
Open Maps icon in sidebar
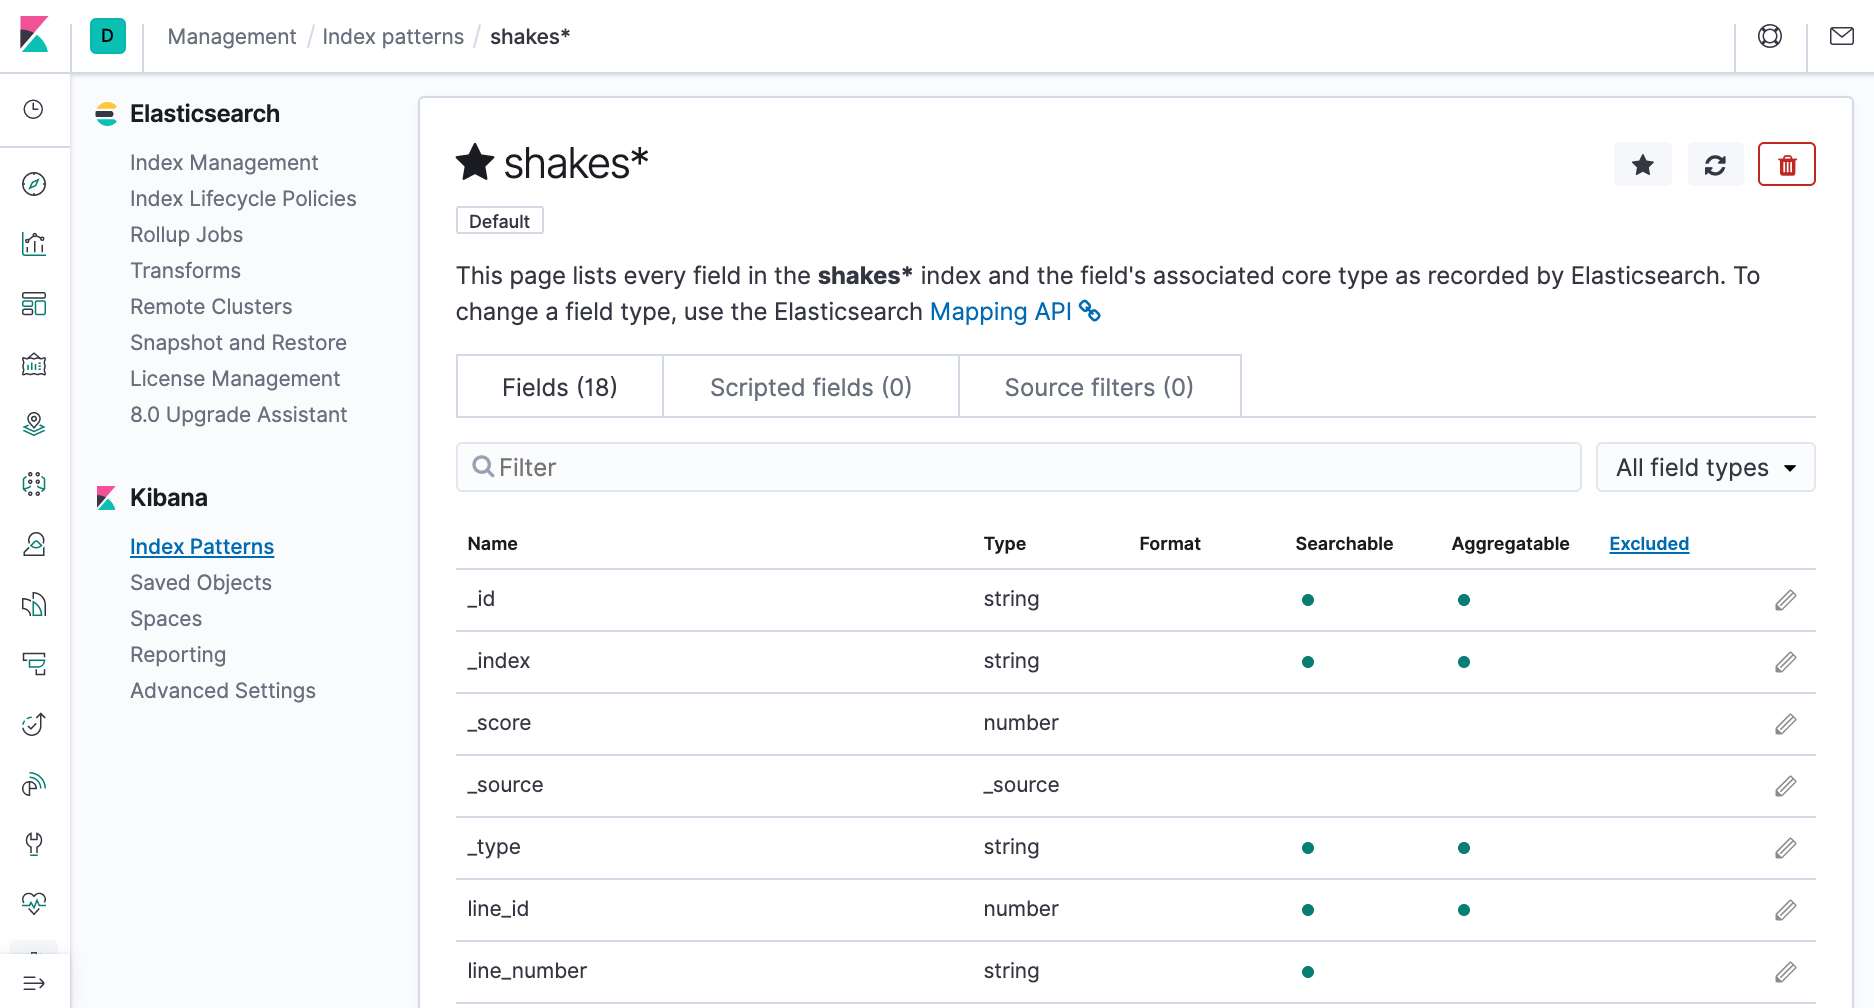click(34, 424)
